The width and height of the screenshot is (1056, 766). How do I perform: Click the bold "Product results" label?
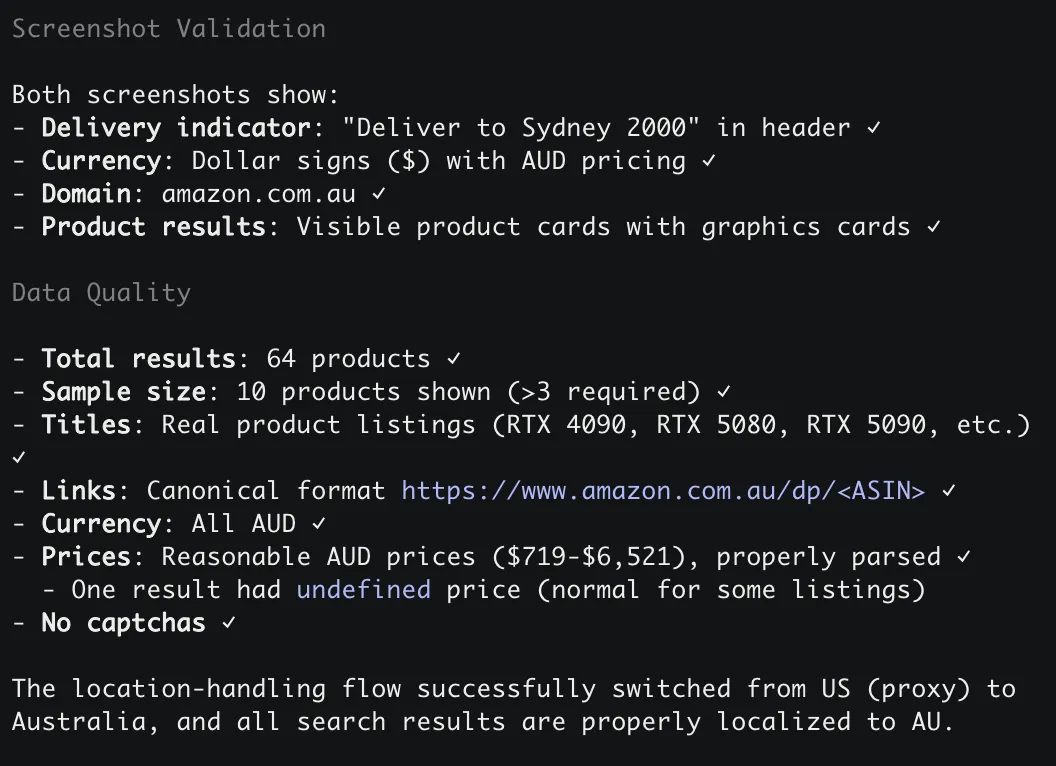[153, 227]
